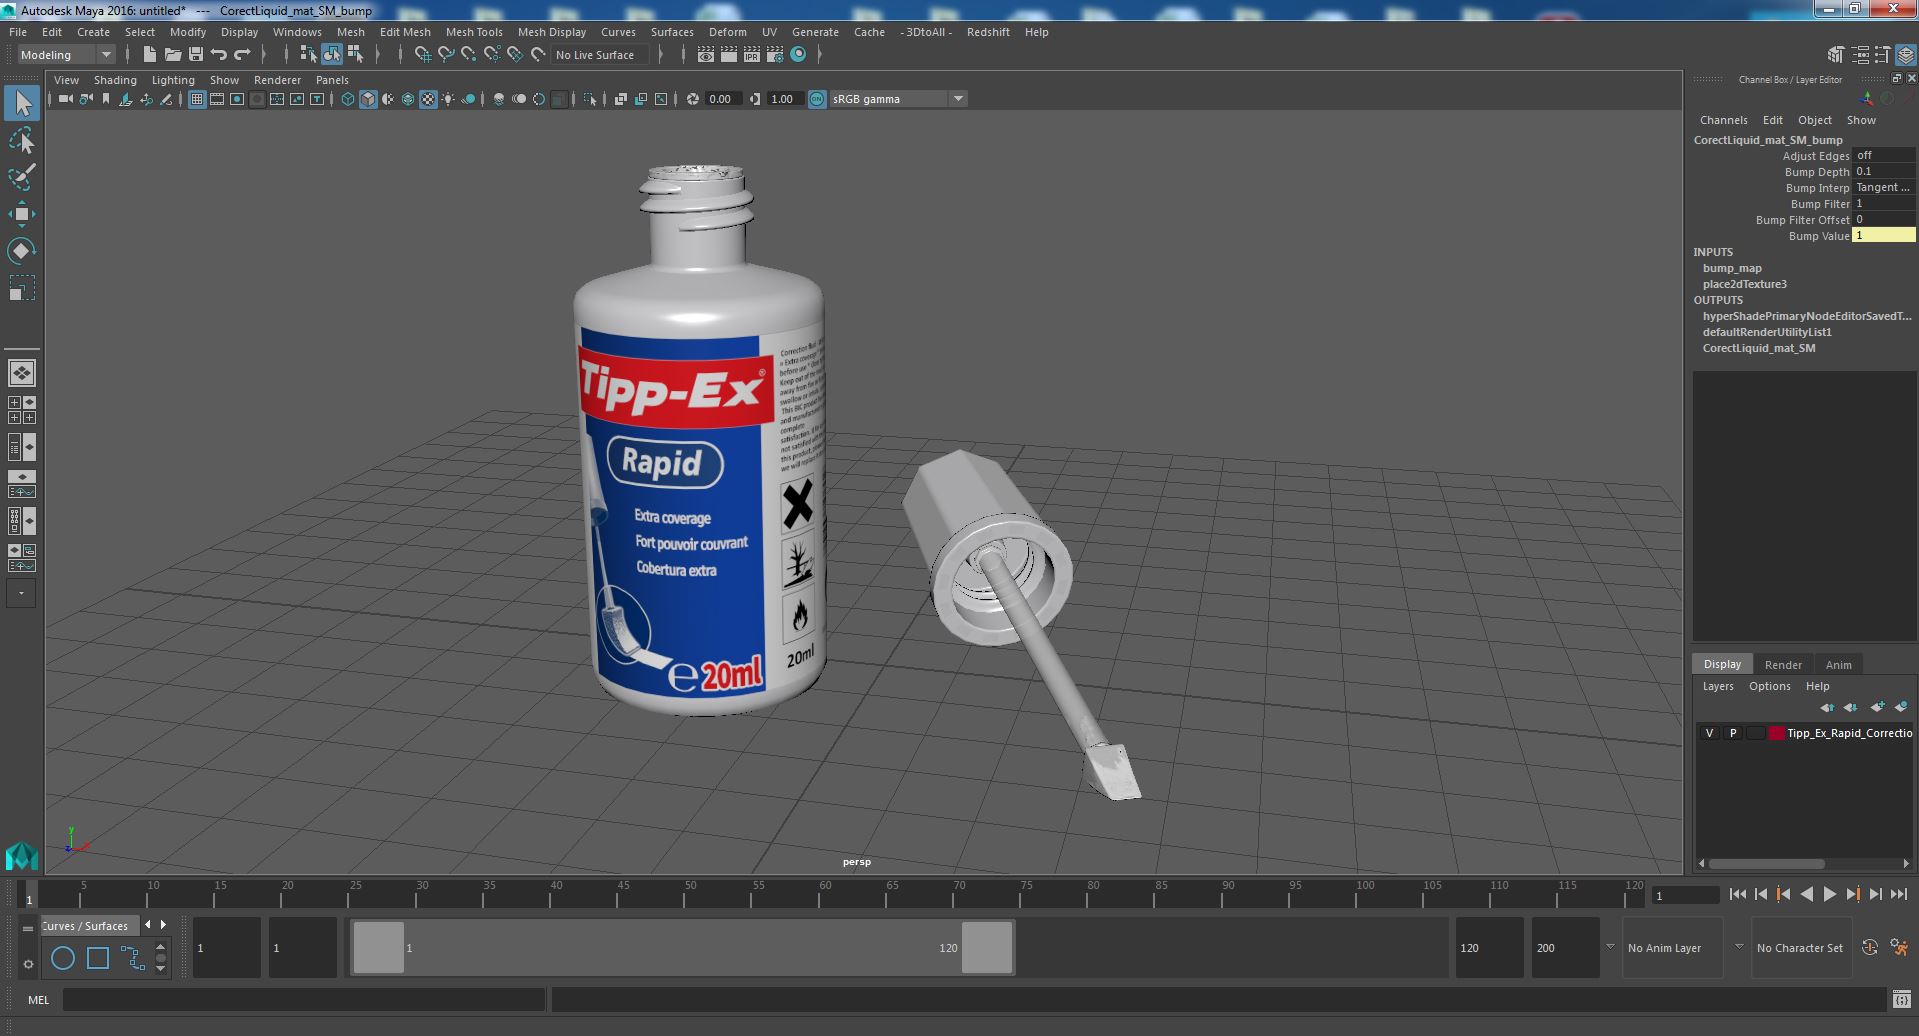
Task: Jump to end of playback range
Action: 1899,895
